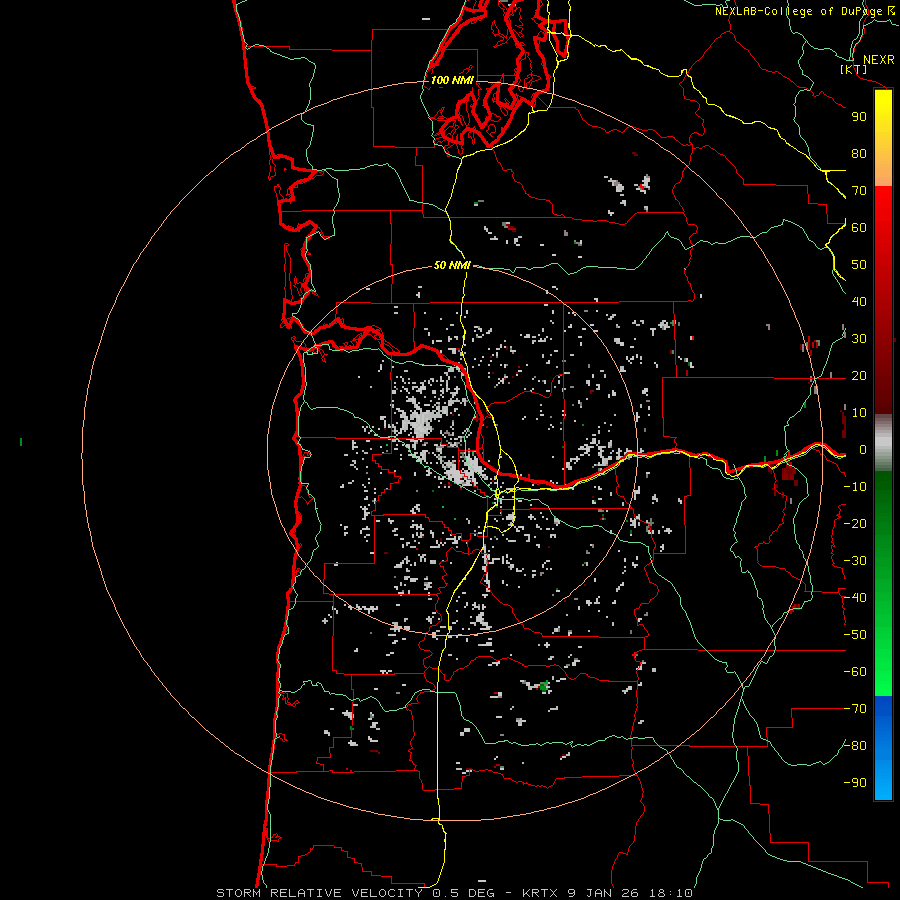Click the NEXR label near the color scale

879,60
